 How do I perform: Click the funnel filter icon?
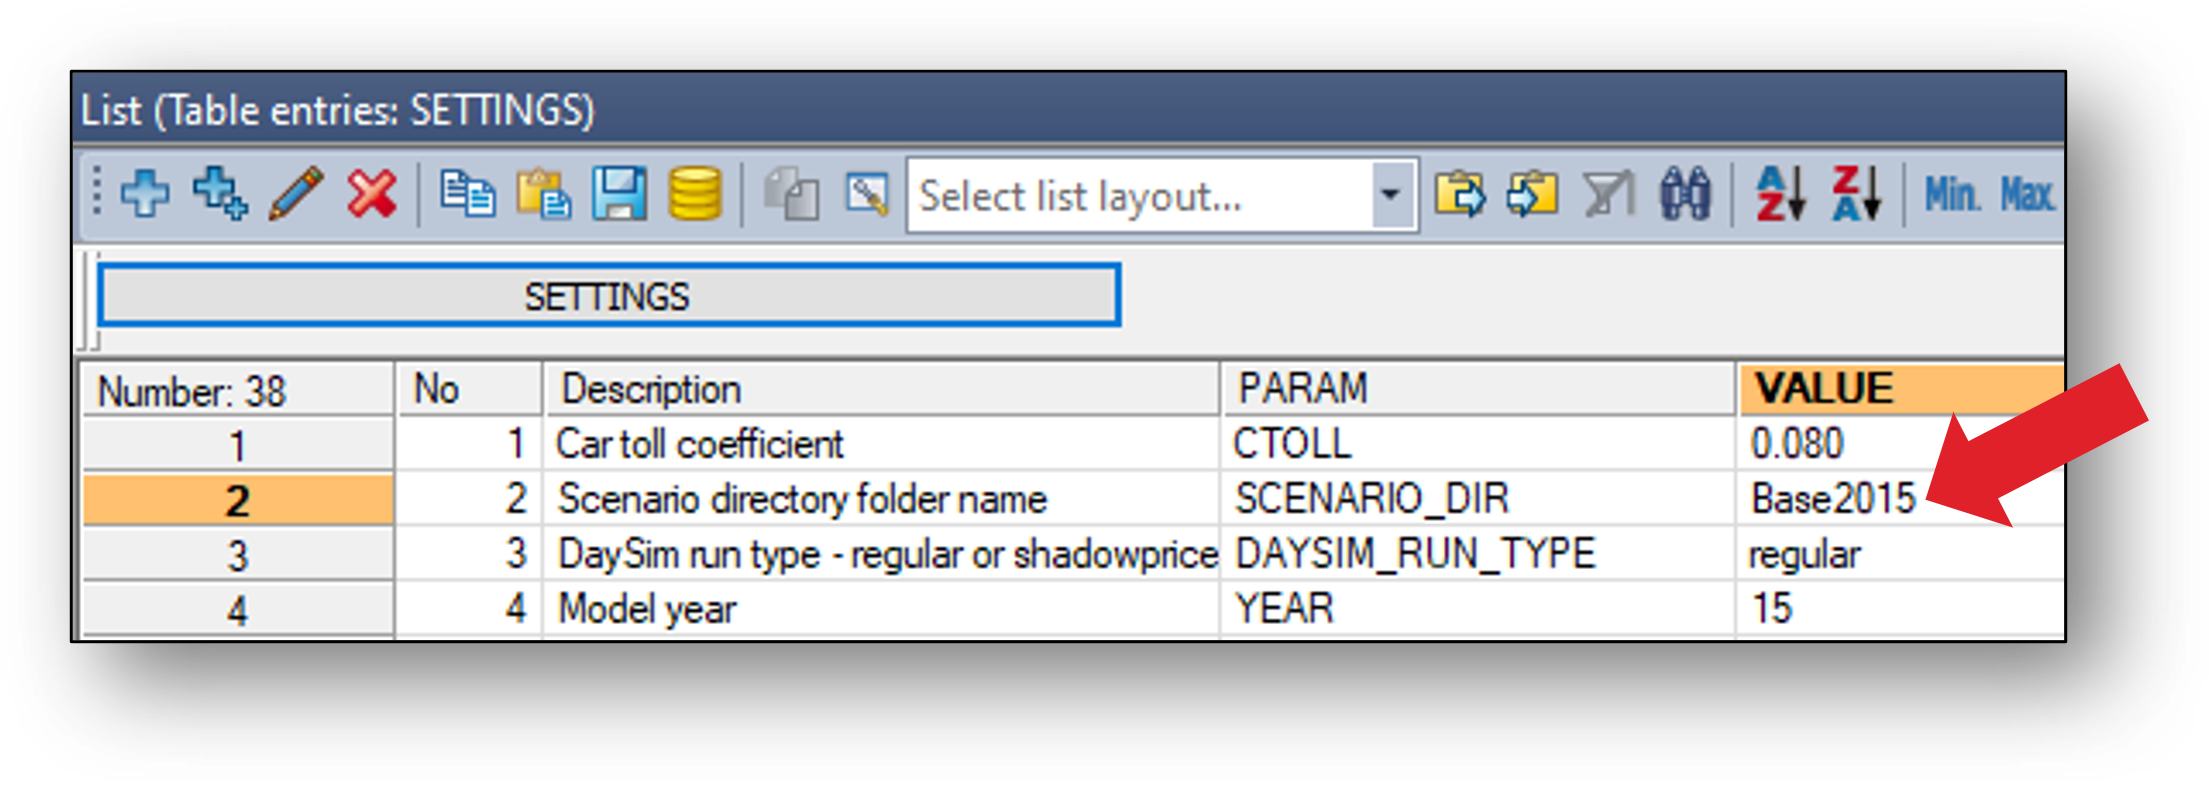click(1609, 194)
